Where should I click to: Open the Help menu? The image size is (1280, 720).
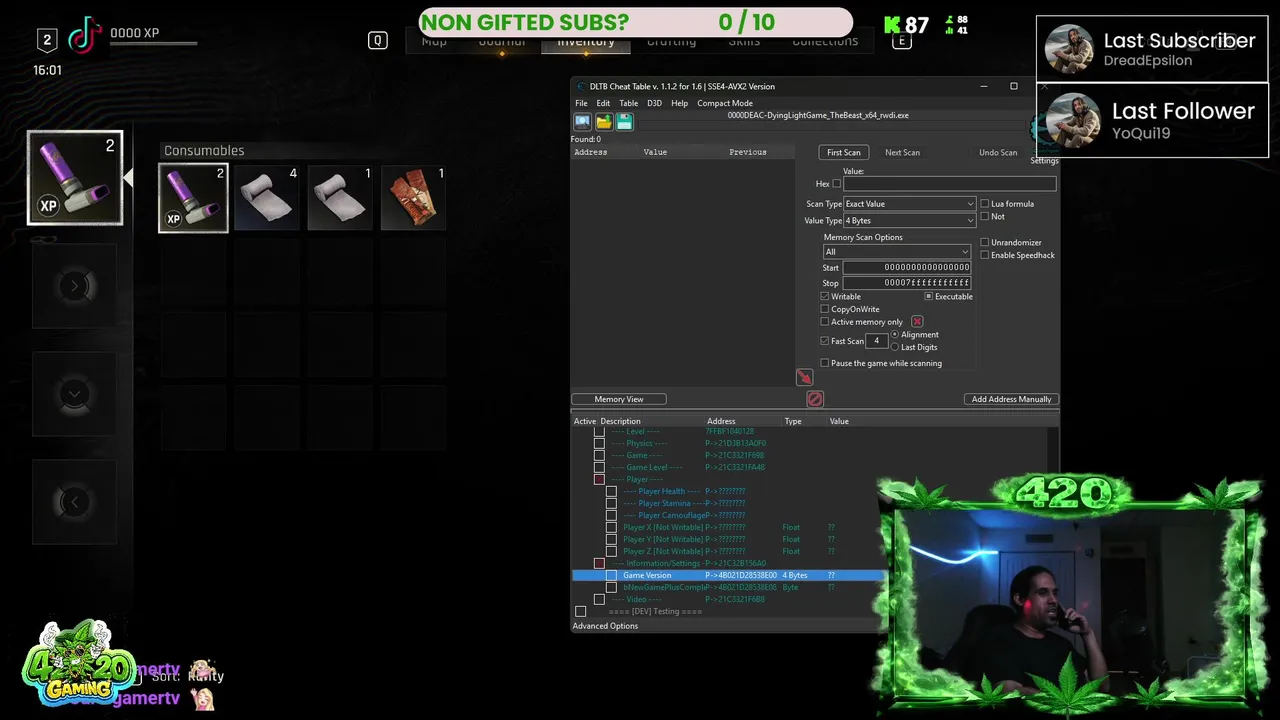(679, 103)
